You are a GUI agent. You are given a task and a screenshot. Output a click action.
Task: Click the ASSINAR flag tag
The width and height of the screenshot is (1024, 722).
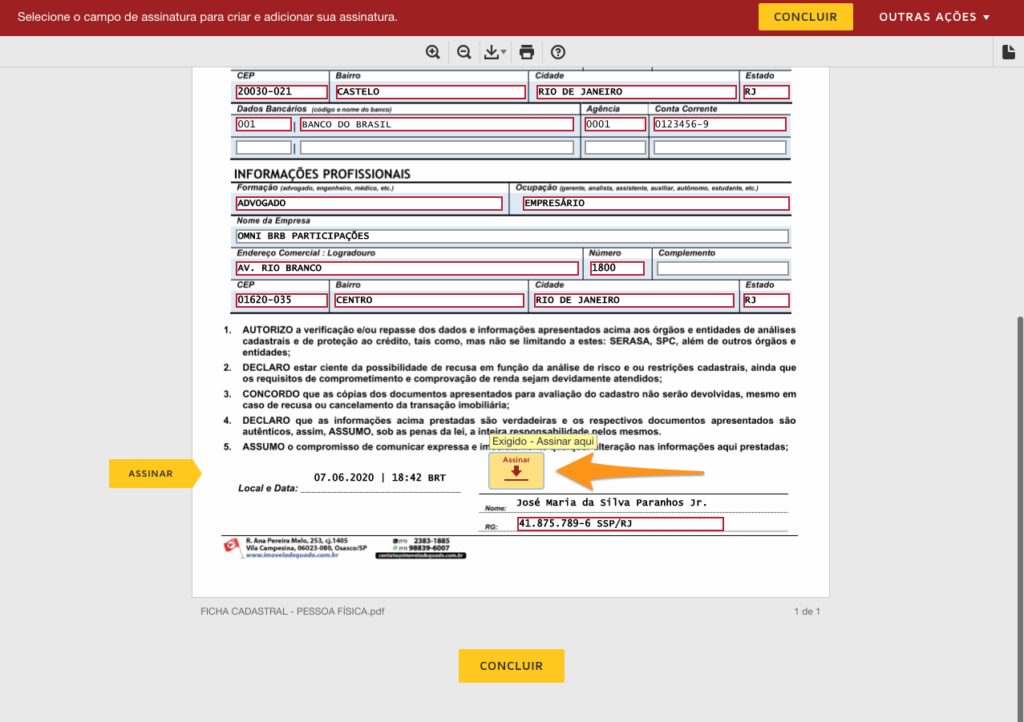(x=154, y=473)
